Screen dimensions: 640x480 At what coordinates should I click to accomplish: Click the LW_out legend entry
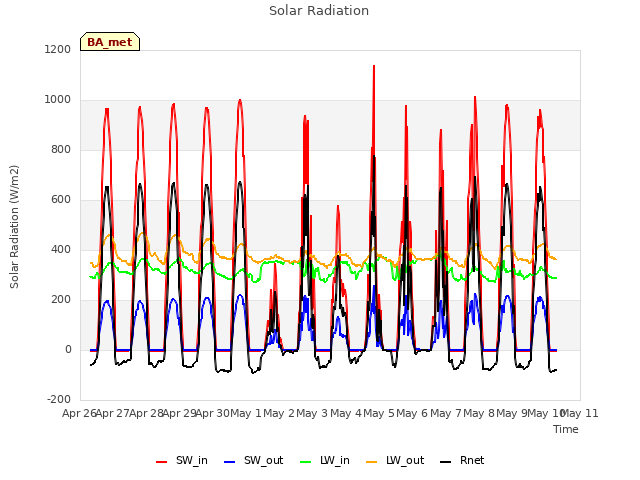tap(395, 461)
